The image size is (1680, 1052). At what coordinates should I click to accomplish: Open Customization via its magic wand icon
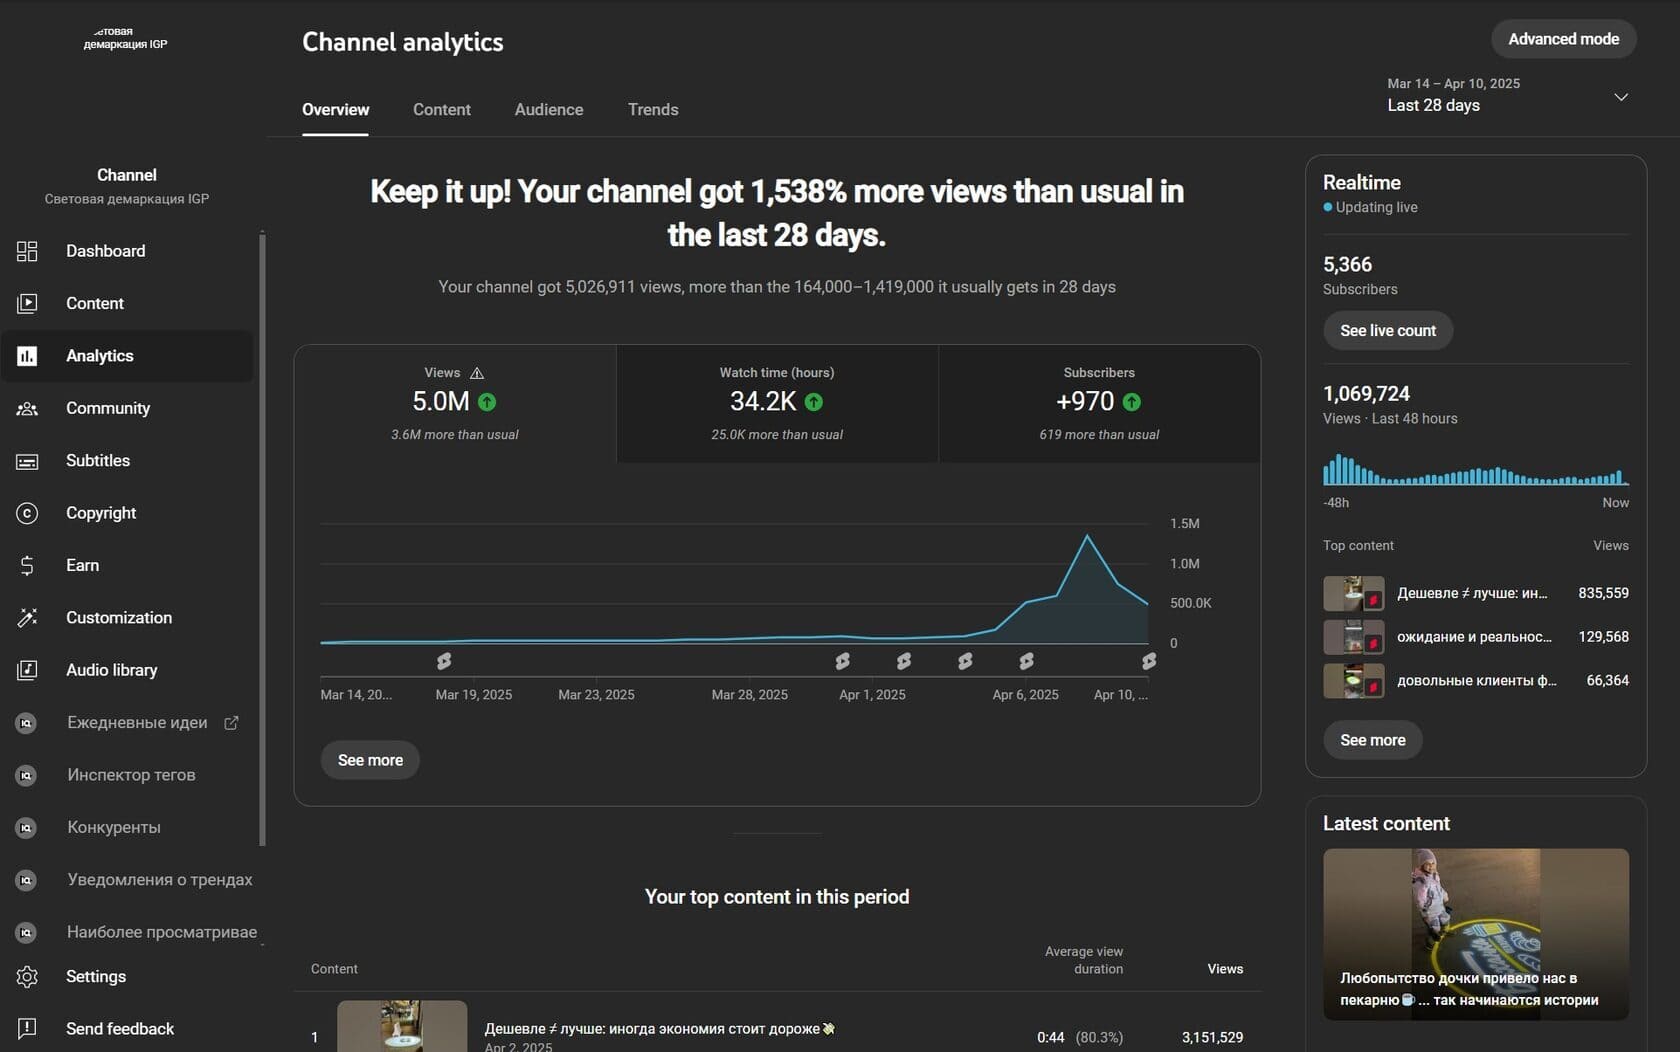(x=27, y=618)
